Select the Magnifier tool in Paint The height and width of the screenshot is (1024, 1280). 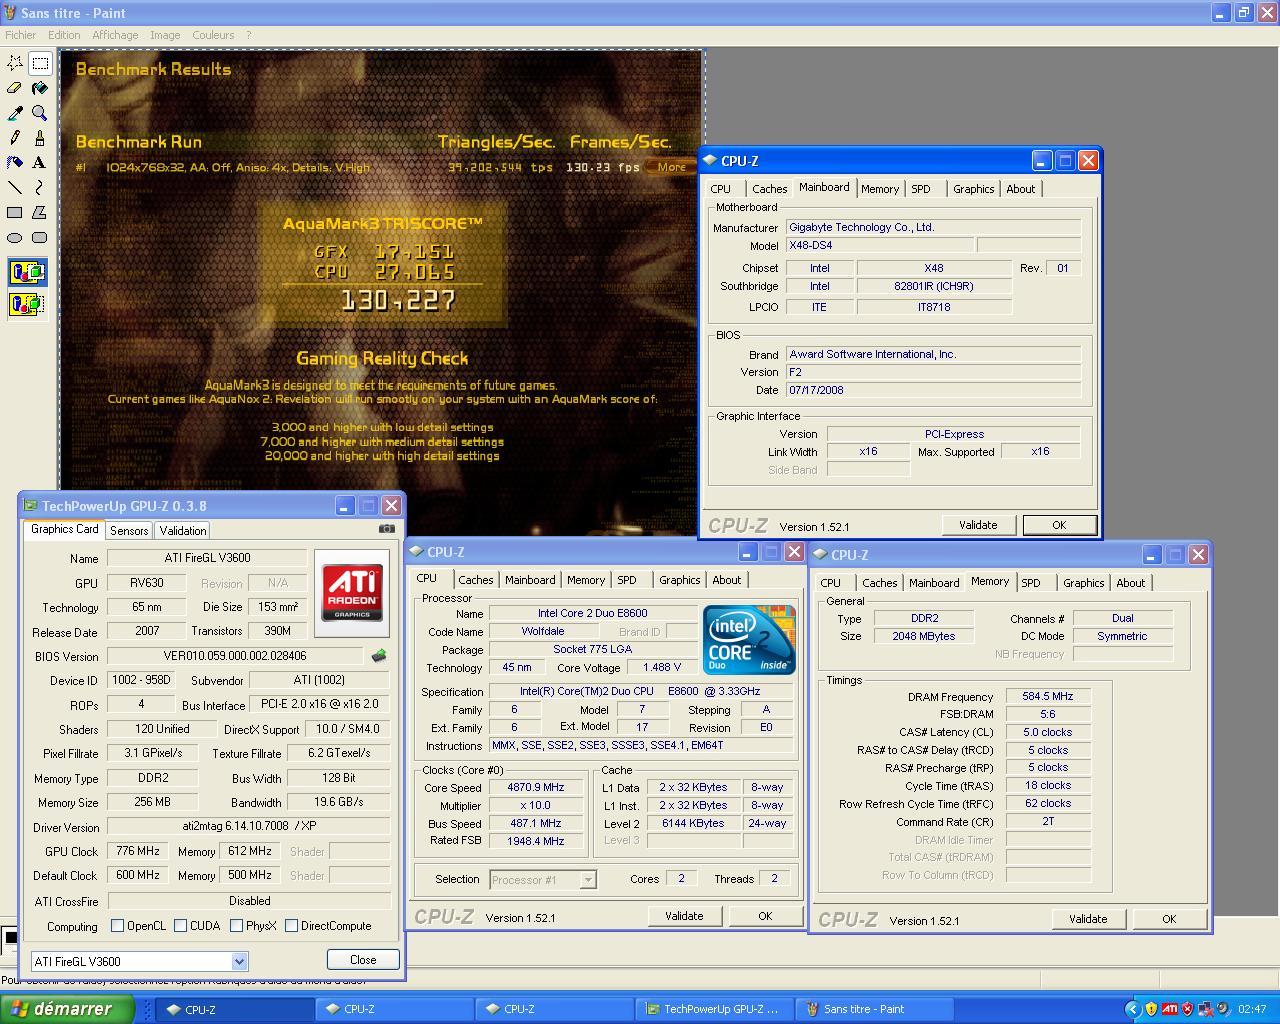(x=40, y=113)
